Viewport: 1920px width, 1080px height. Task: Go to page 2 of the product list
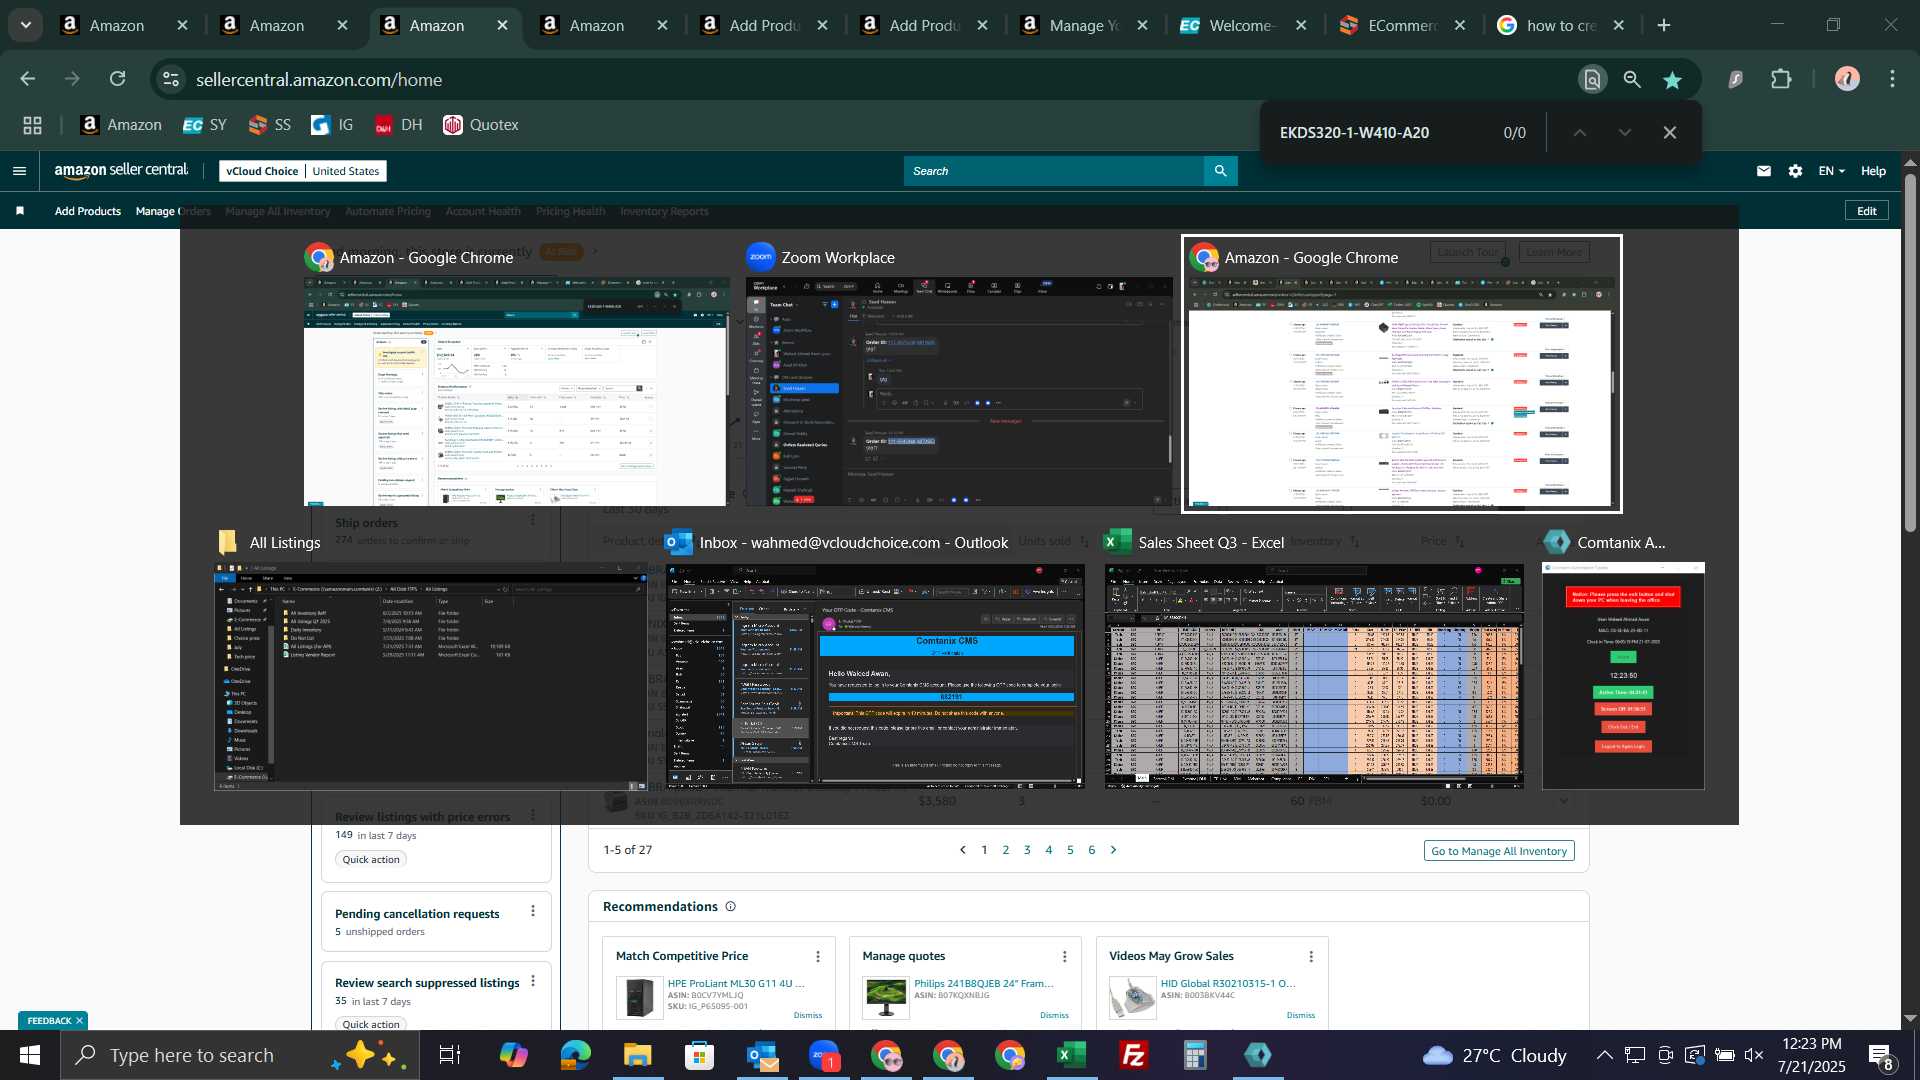pyautogui.click(x=1006, y=851)
